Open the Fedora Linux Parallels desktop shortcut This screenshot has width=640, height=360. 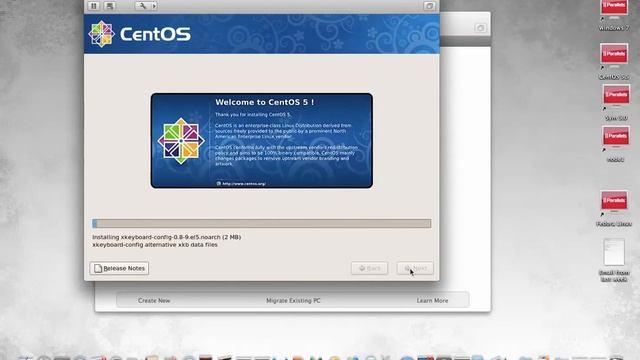[x=614, y=209]
